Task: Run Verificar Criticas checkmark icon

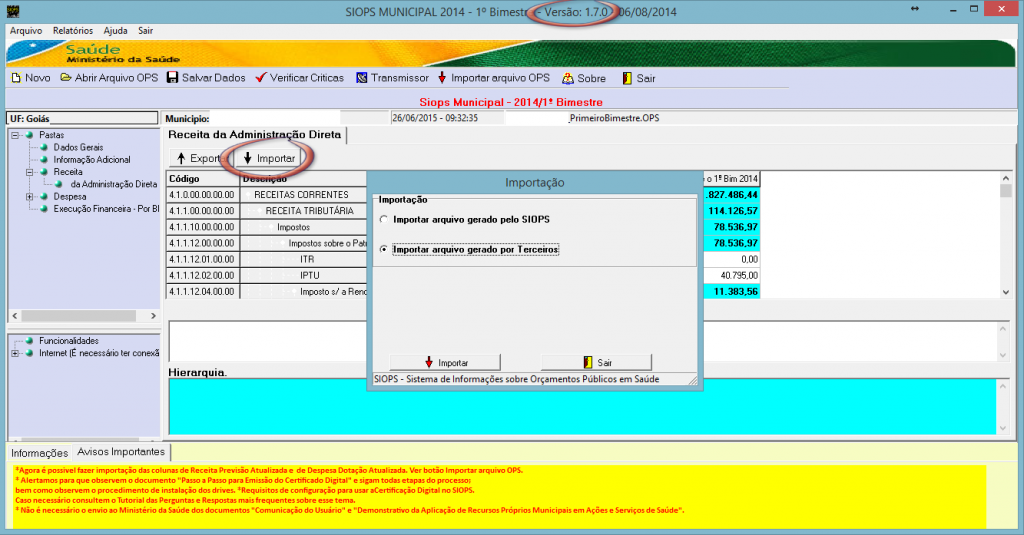Action: (261, 78)
